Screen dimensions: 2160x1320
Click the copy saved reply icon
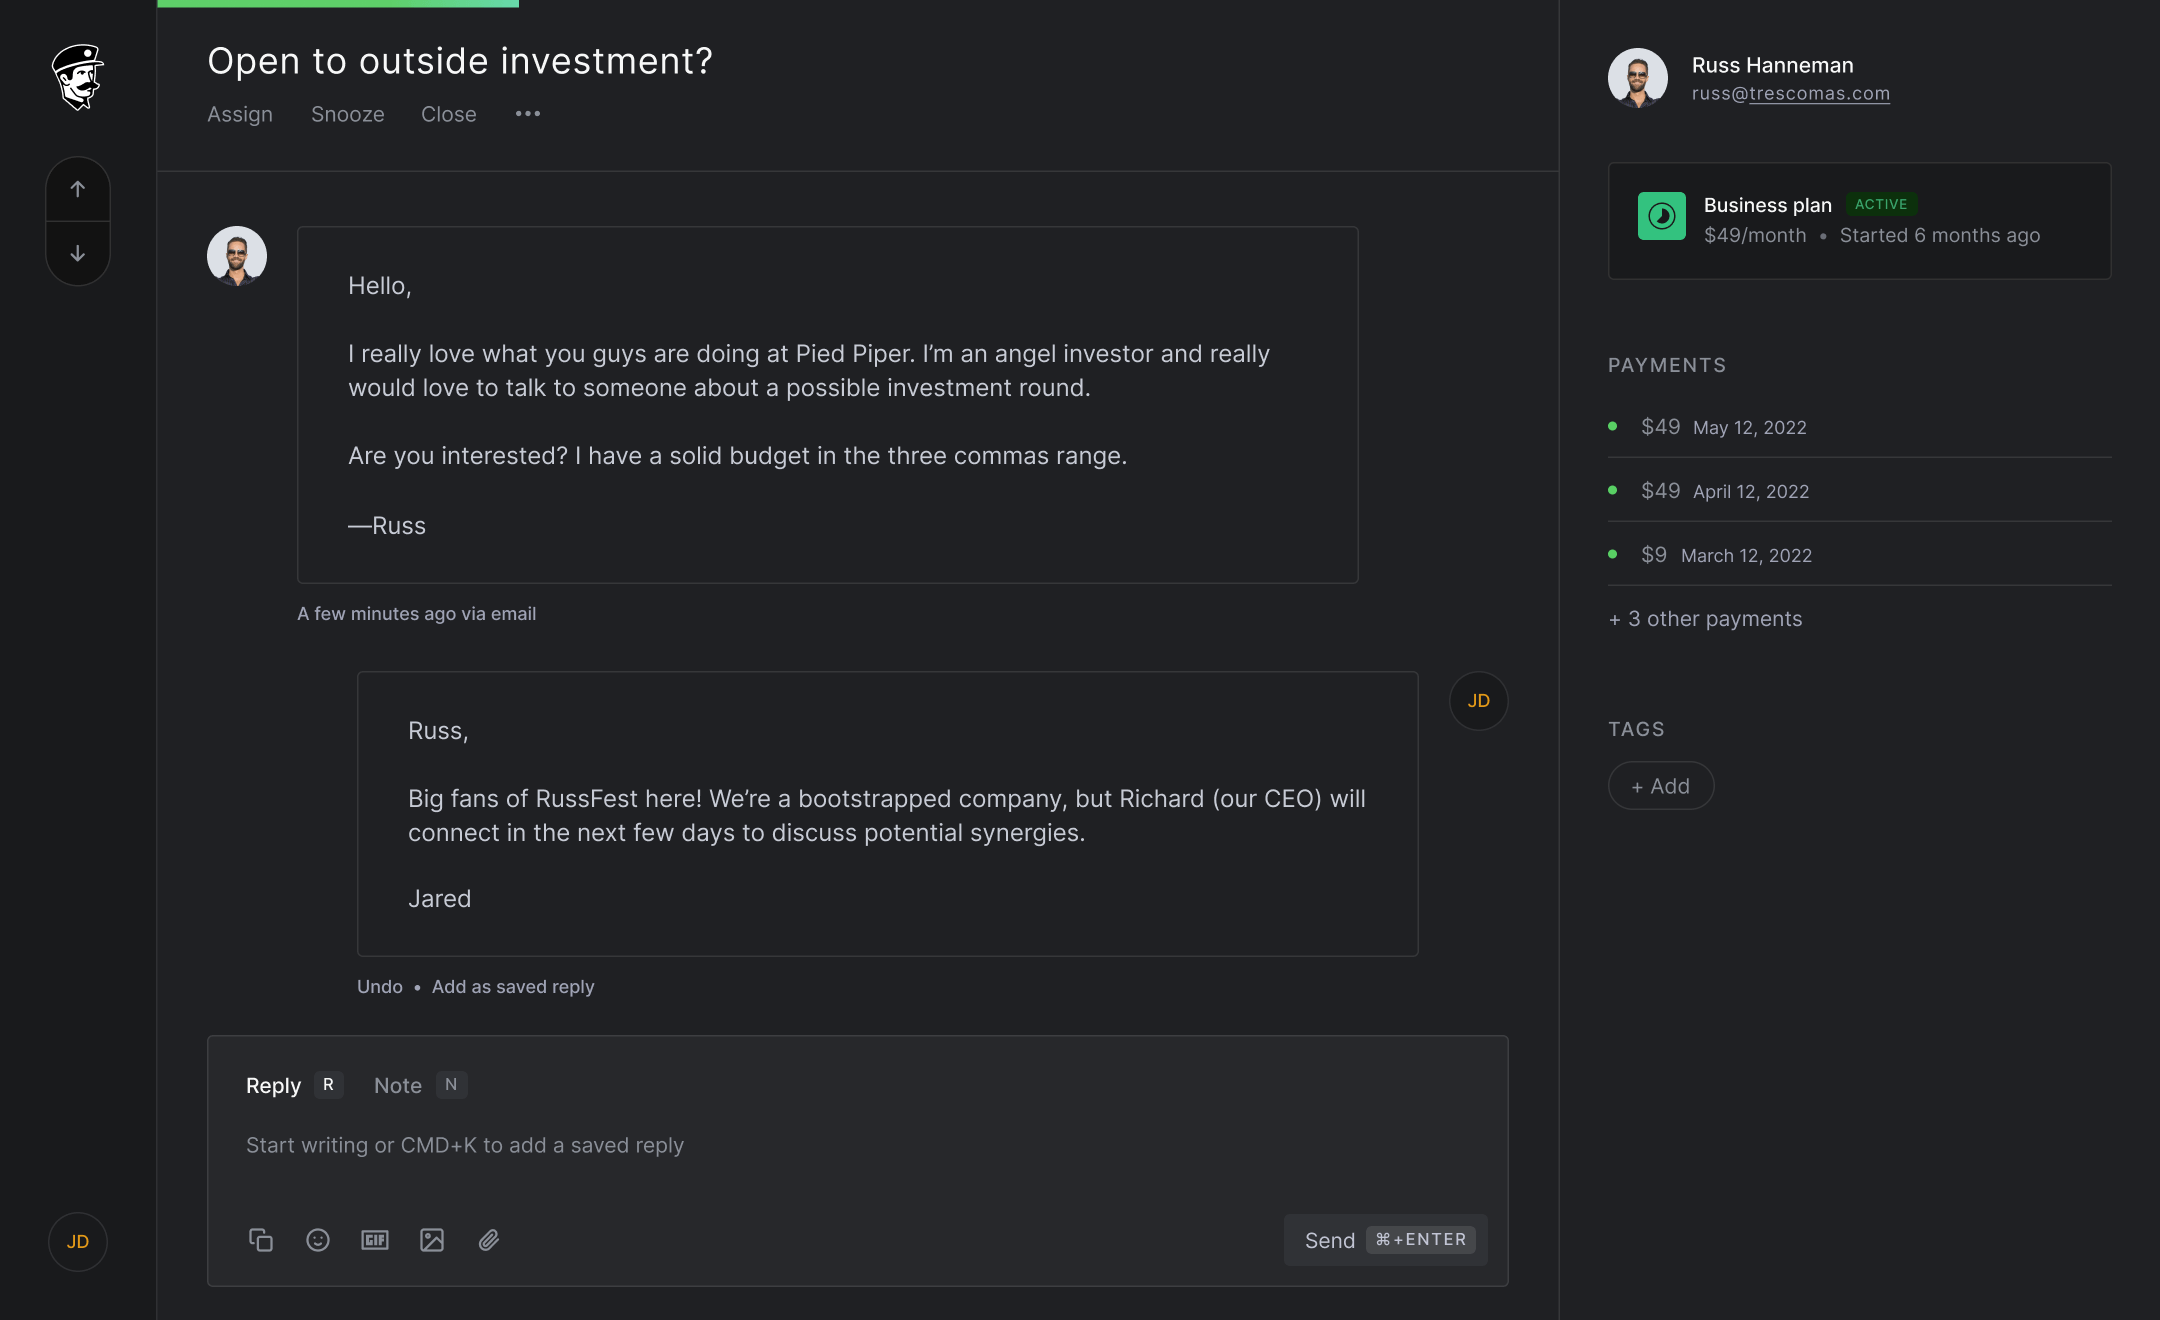pos(261,1240)
